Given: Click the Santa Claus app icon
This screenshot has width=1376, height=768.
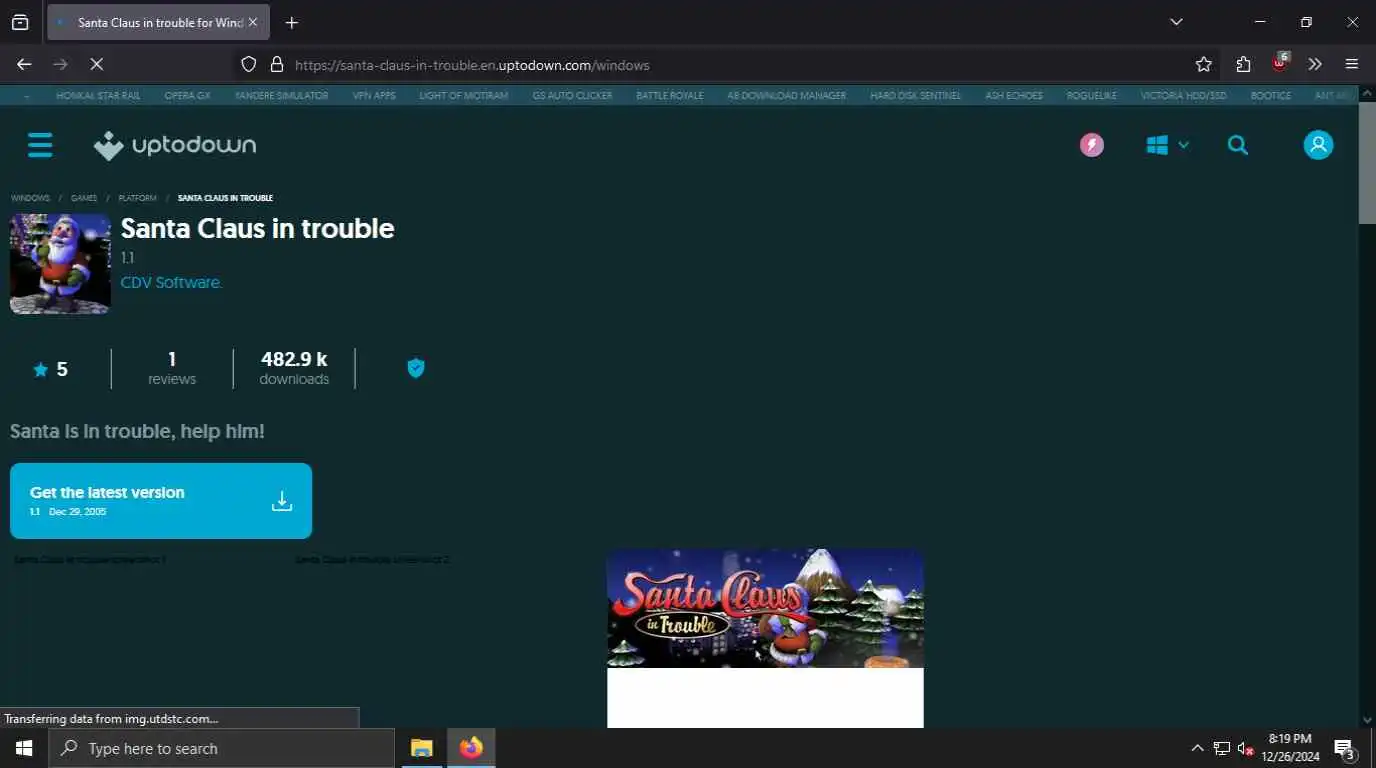Looking at the screenshot, I should pyautogui.click(x=60, y=264).
